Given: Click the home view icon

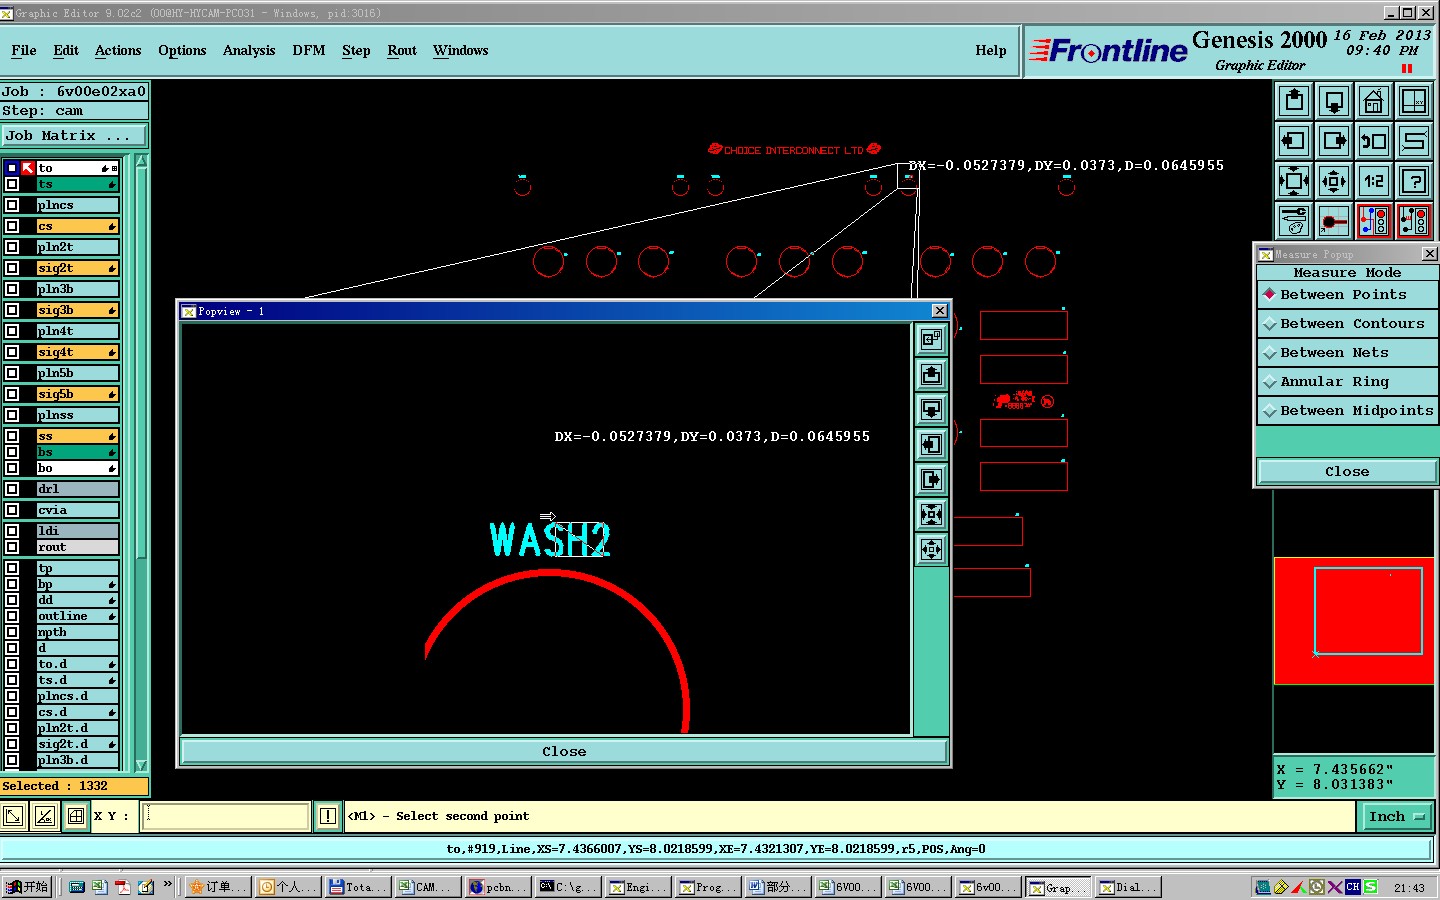Looking at the screenshot, I should click(1374, 101).
